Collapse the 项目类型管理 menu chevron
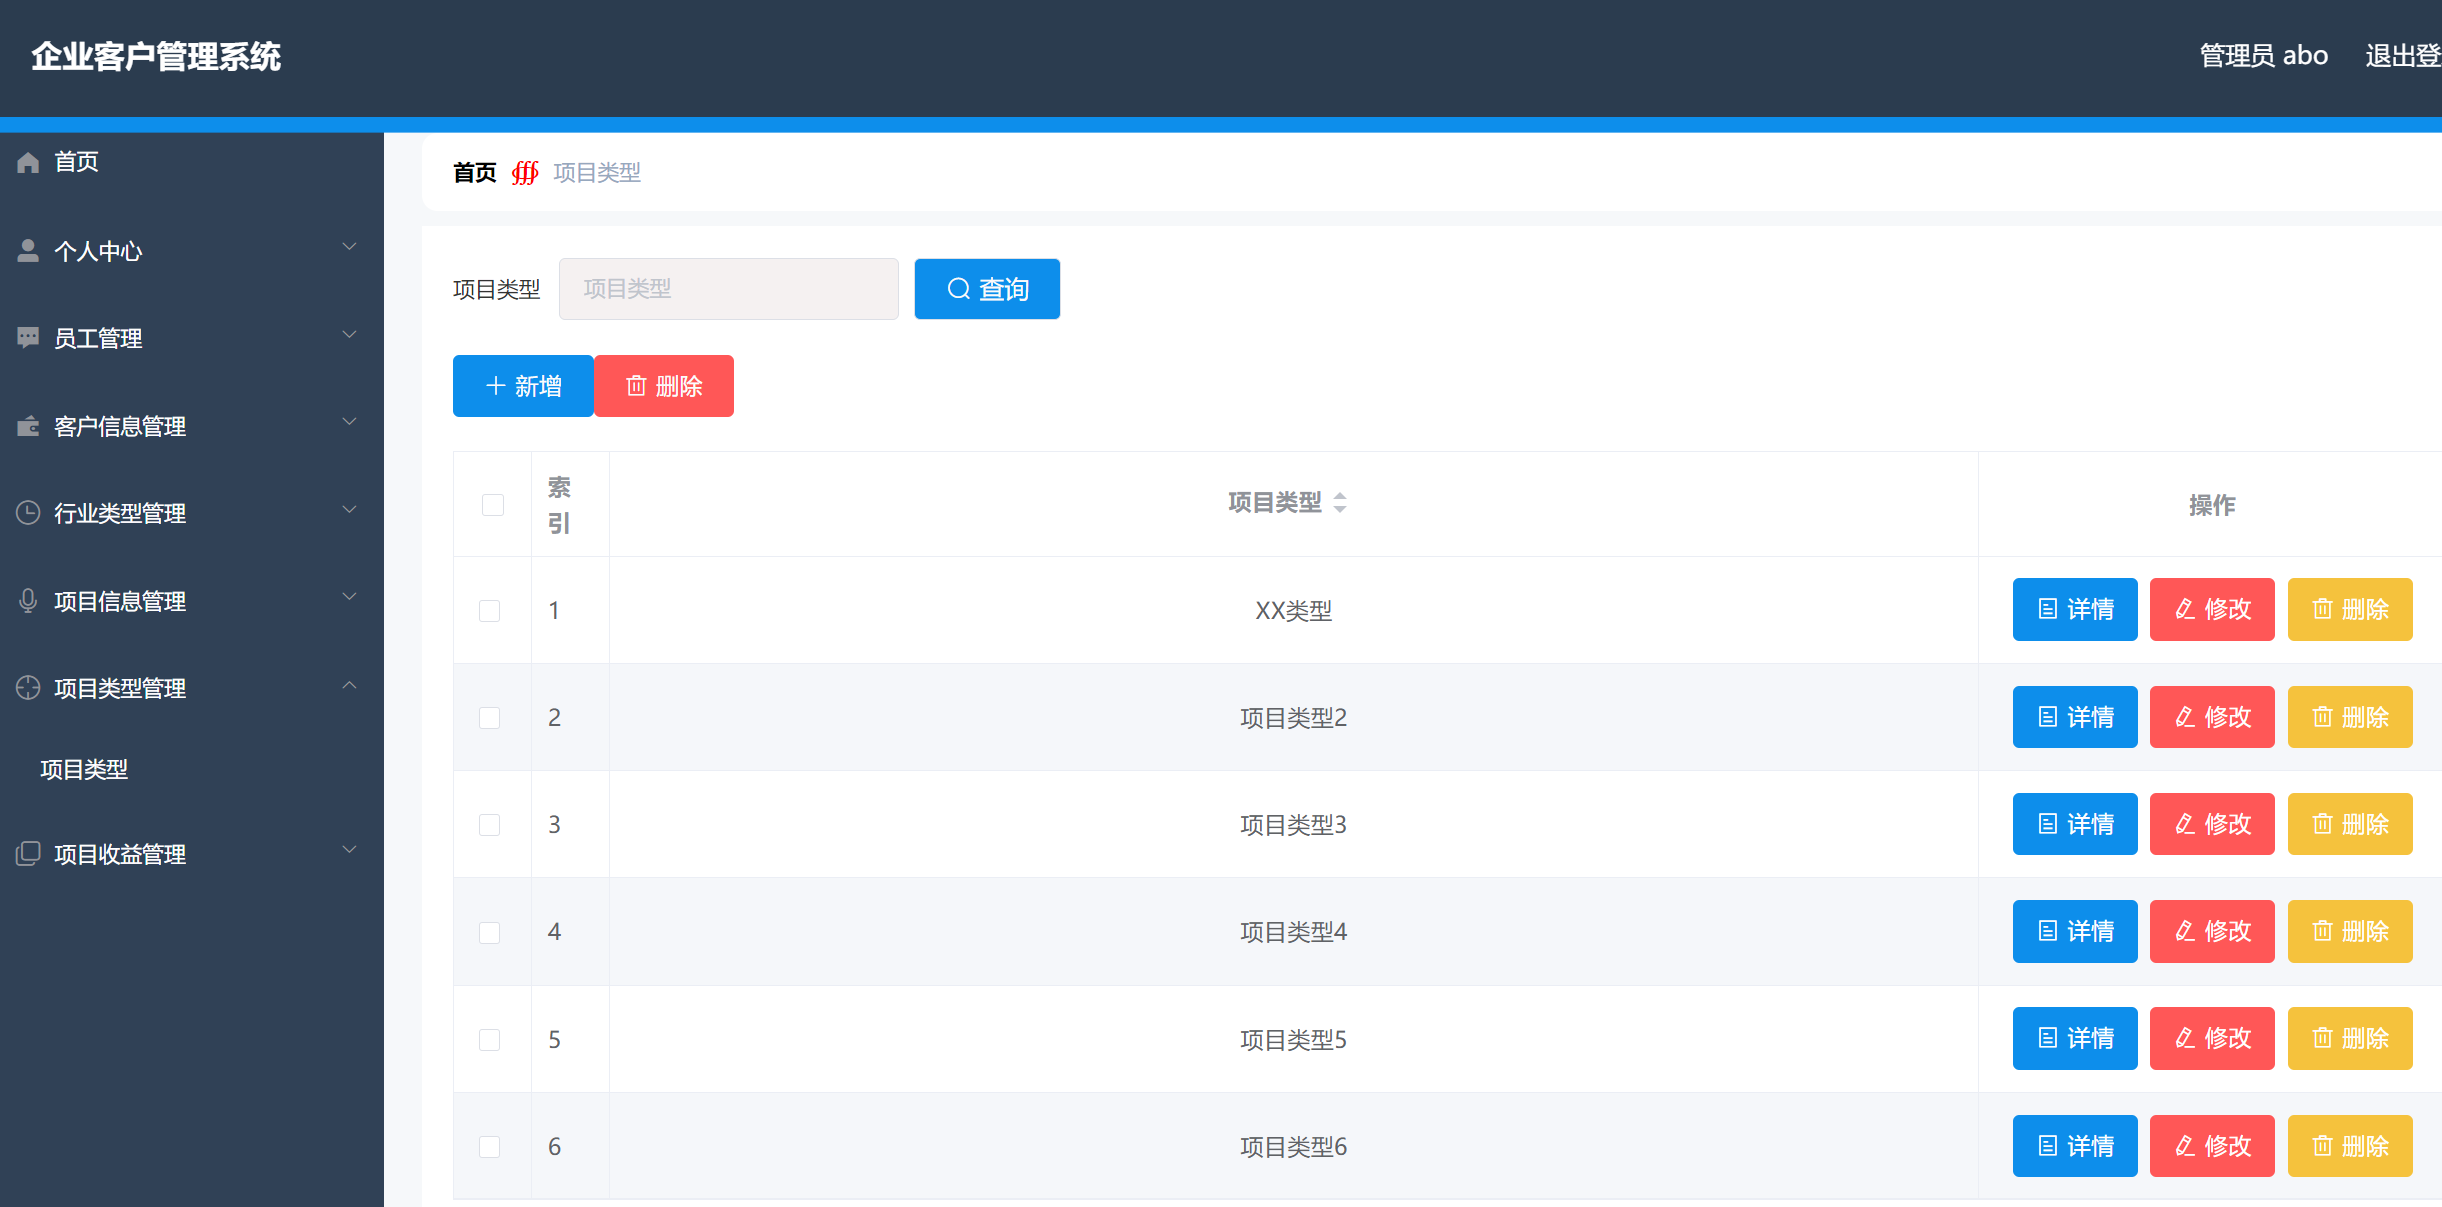This screenshot has width=2442, height=1207. pos(349,686)
